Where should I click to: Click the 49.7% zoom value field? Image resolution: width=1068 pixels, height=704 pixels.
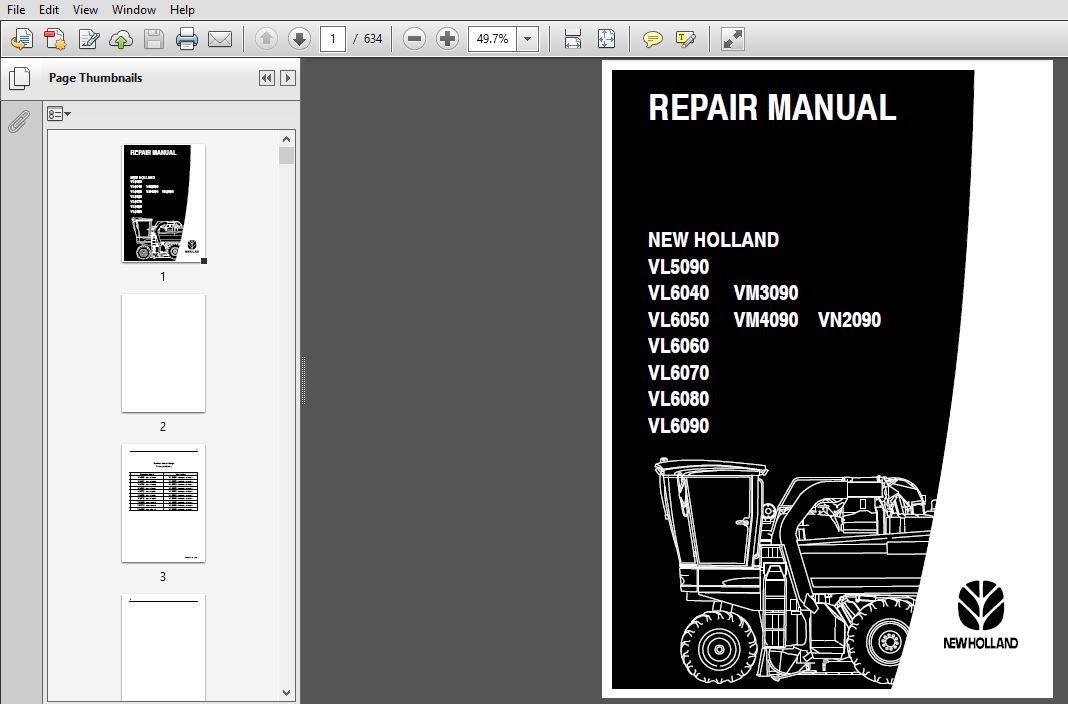(492, 39)
